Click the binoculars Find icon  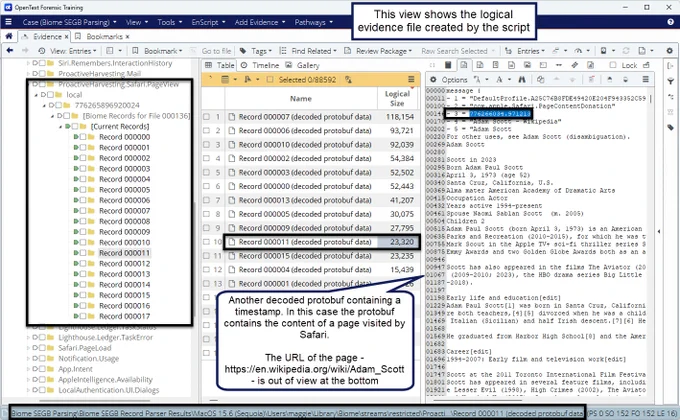(x=522, y=79)
